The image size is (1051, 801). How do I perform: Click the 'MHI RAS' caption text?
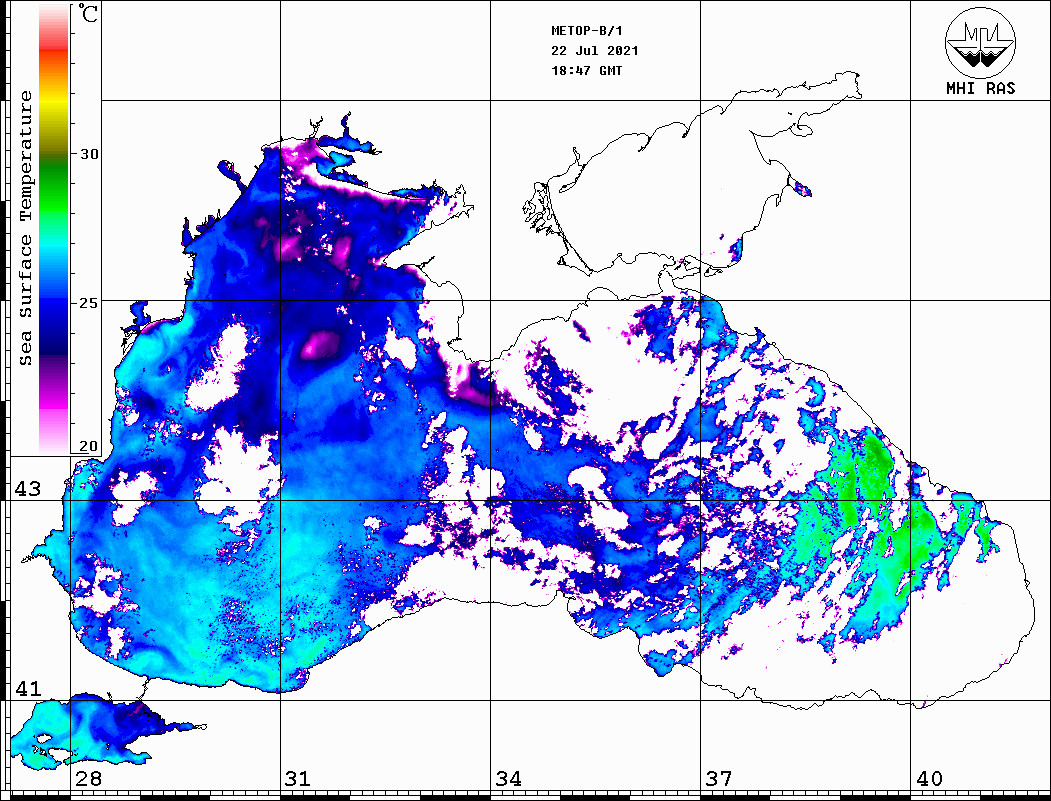coord(980,88)
